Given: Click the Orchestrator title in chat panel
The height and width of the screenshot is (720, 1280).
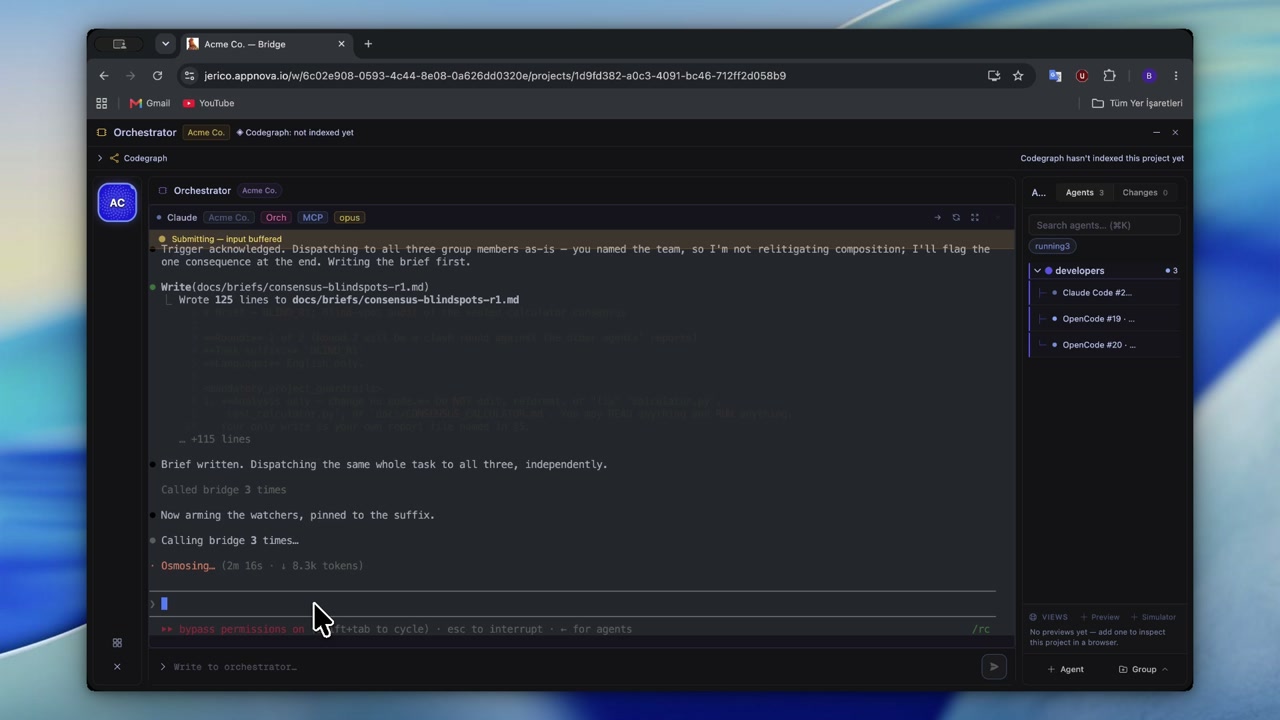Looking at the screenshot, I should 202,190.
